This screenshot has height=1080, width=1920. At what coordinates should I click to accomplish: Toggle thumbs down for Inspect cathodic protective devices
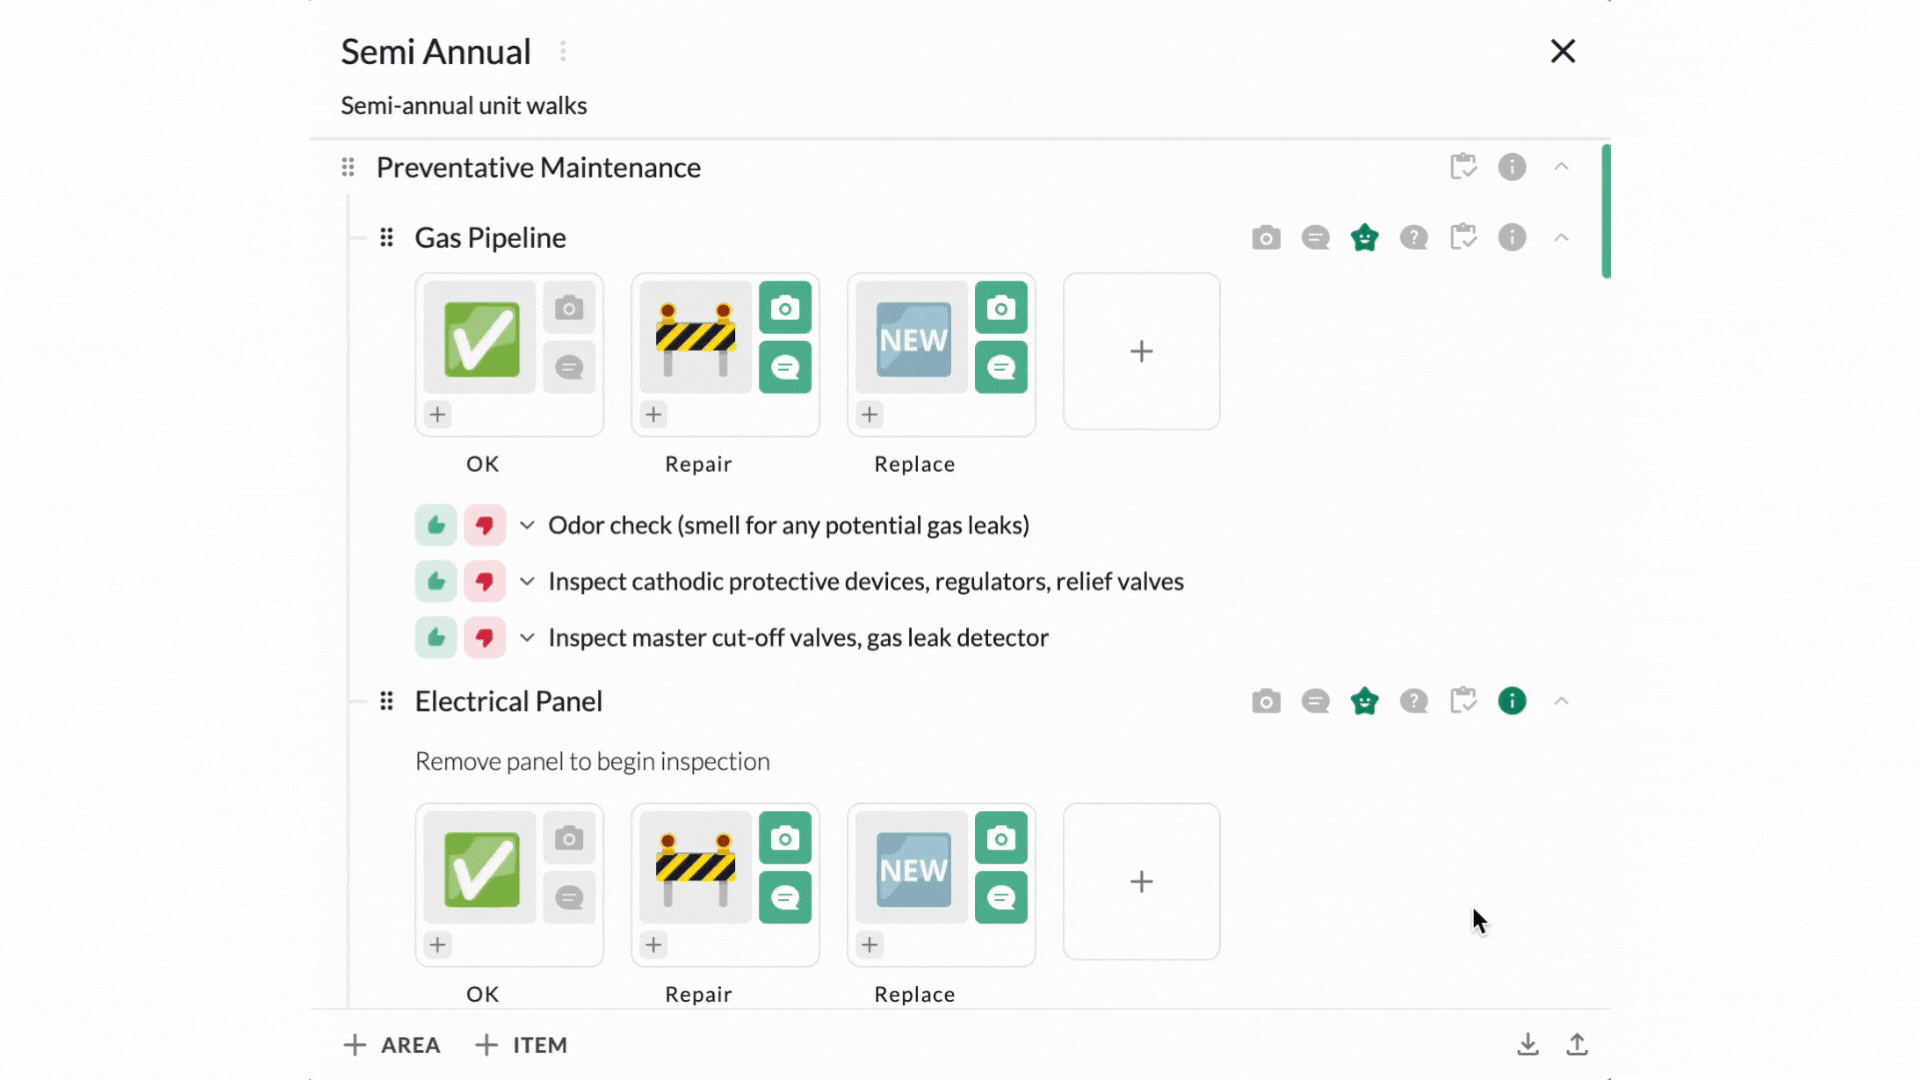[x=485, y=581]
